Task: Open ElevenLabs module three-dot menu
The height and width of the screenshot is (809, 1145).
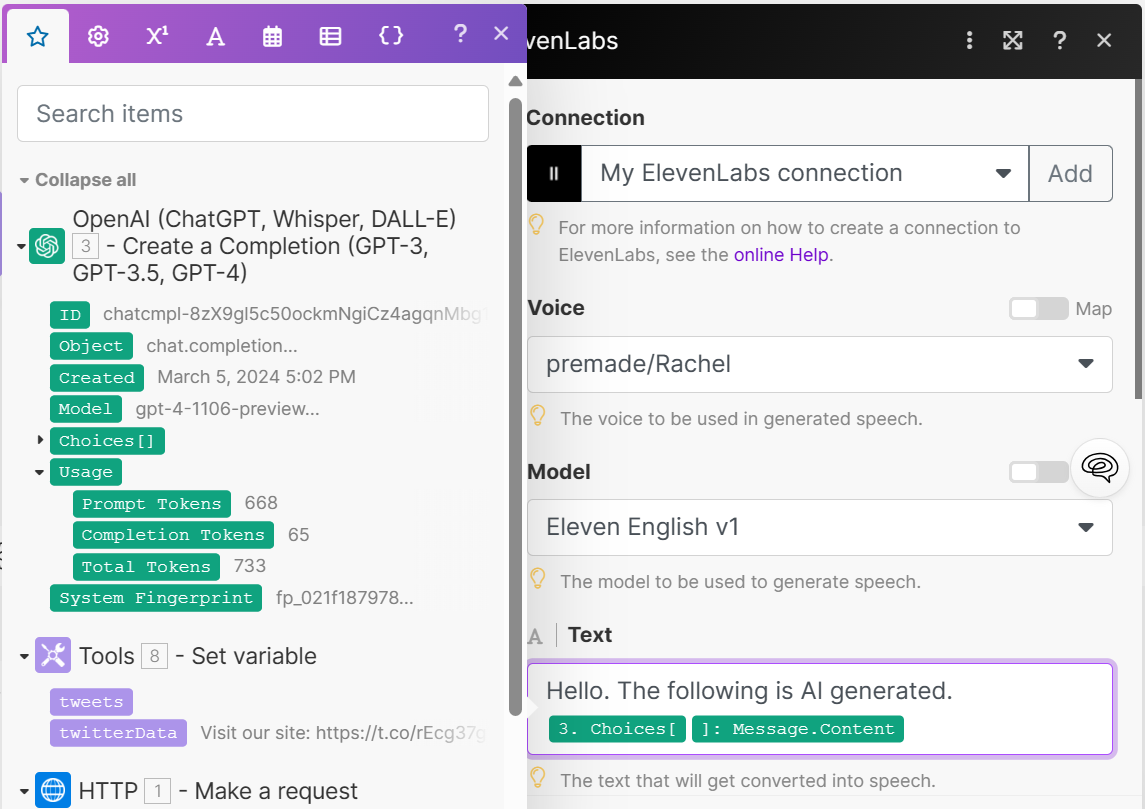Action: (969, 40)
